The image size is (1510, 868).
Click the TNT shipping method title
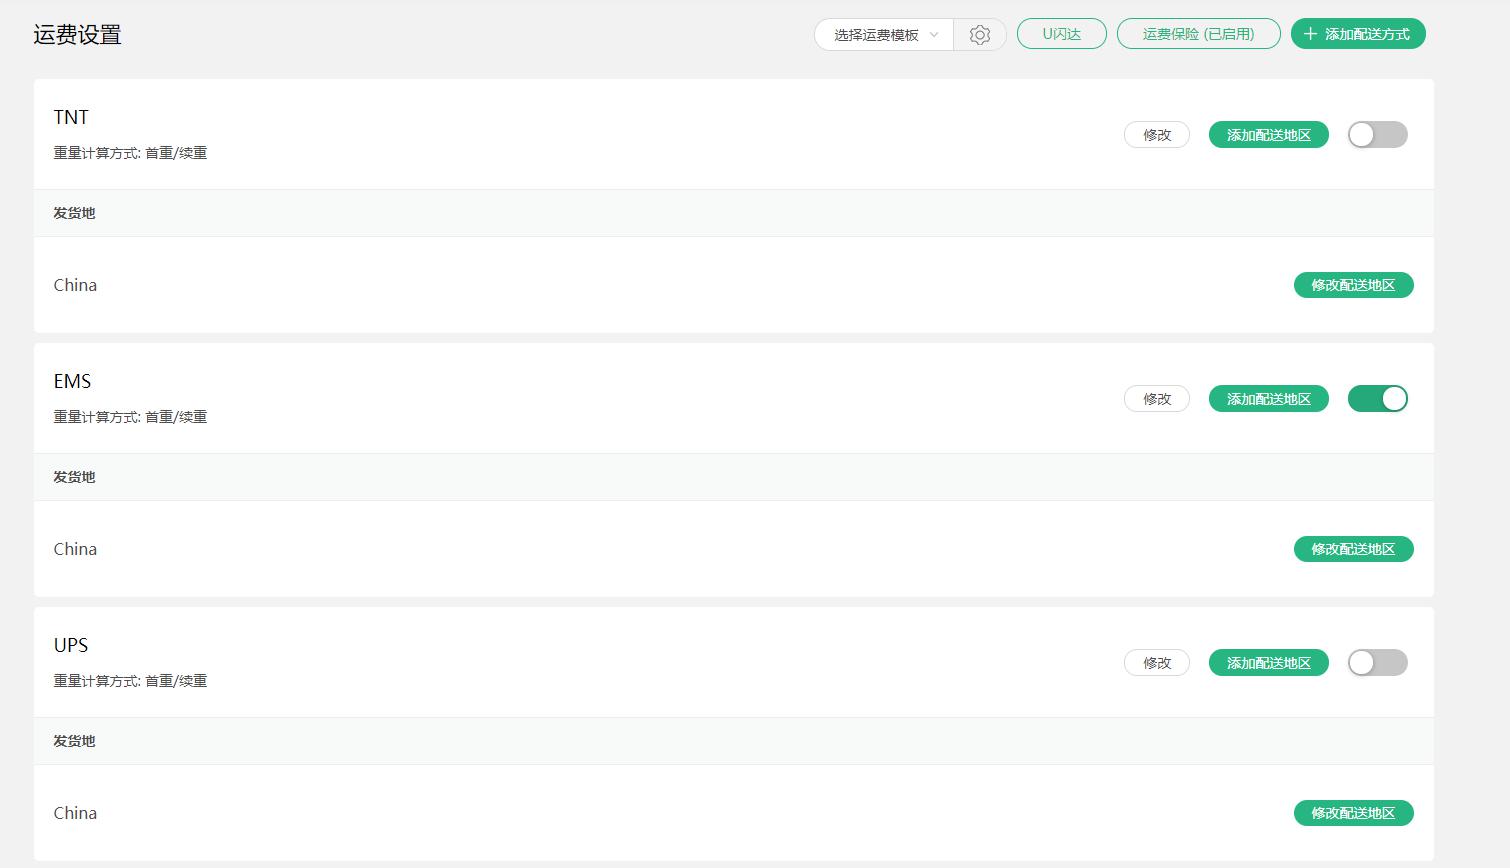71,117
